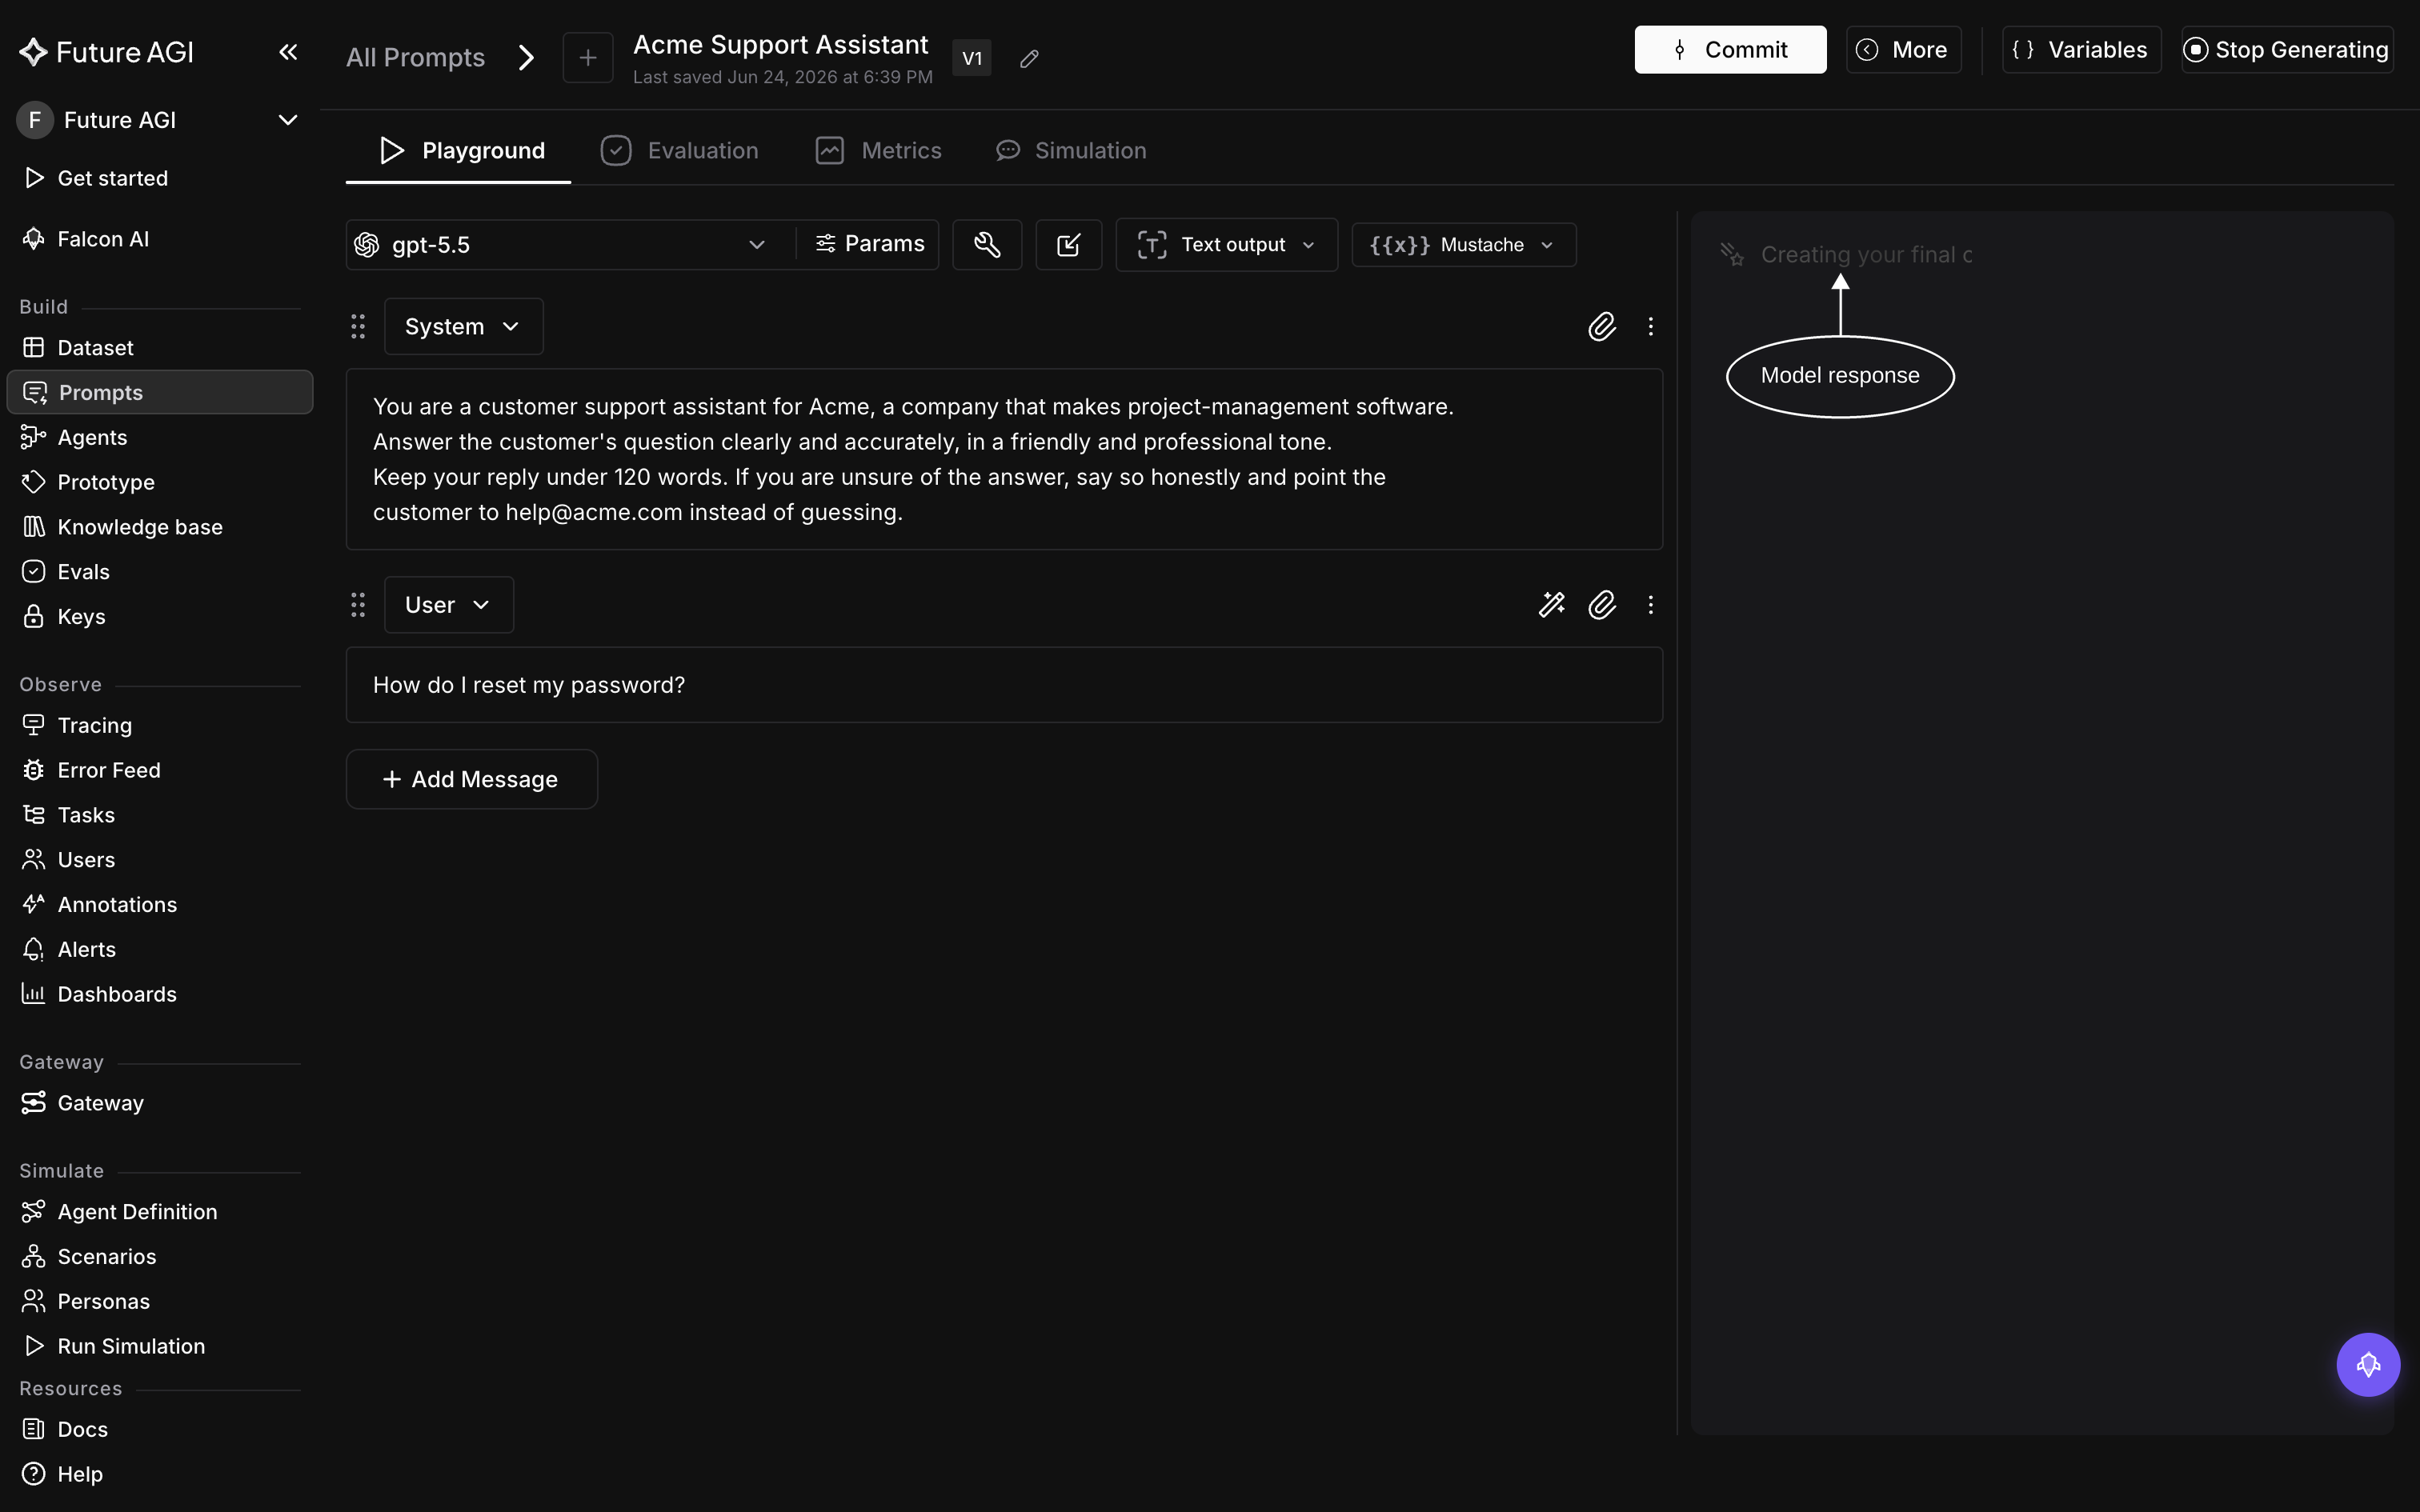Screen dimensions: 2420x1512
Task: Open Agents in sidebar
Action: click(160, 437)
